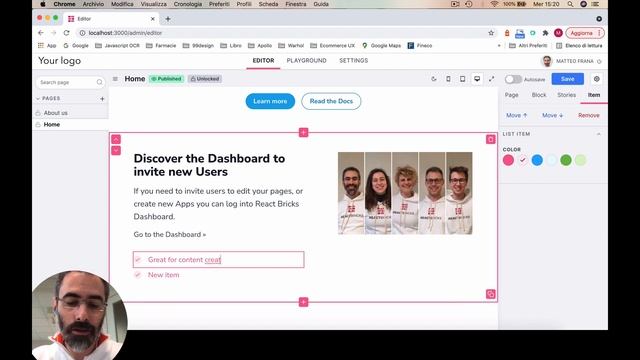Reload the page in Chrome
640x360 pixels.
click(x=66, y=33)
